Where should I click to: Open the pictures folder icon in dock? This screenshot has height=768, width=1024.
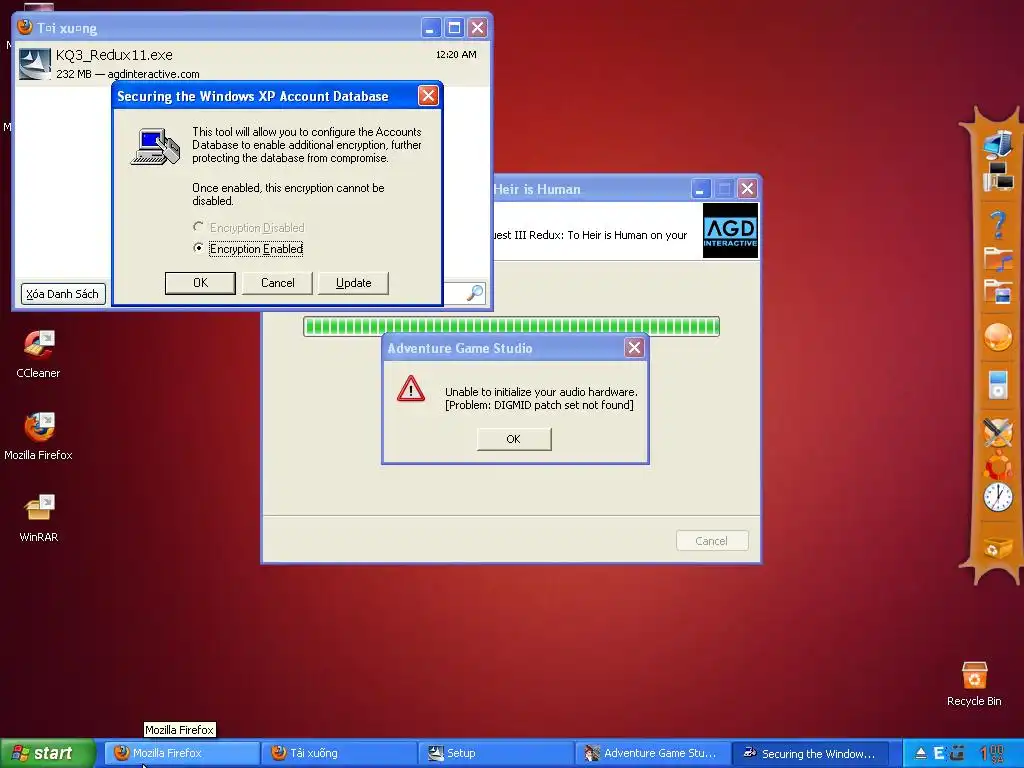click(998, 291)
